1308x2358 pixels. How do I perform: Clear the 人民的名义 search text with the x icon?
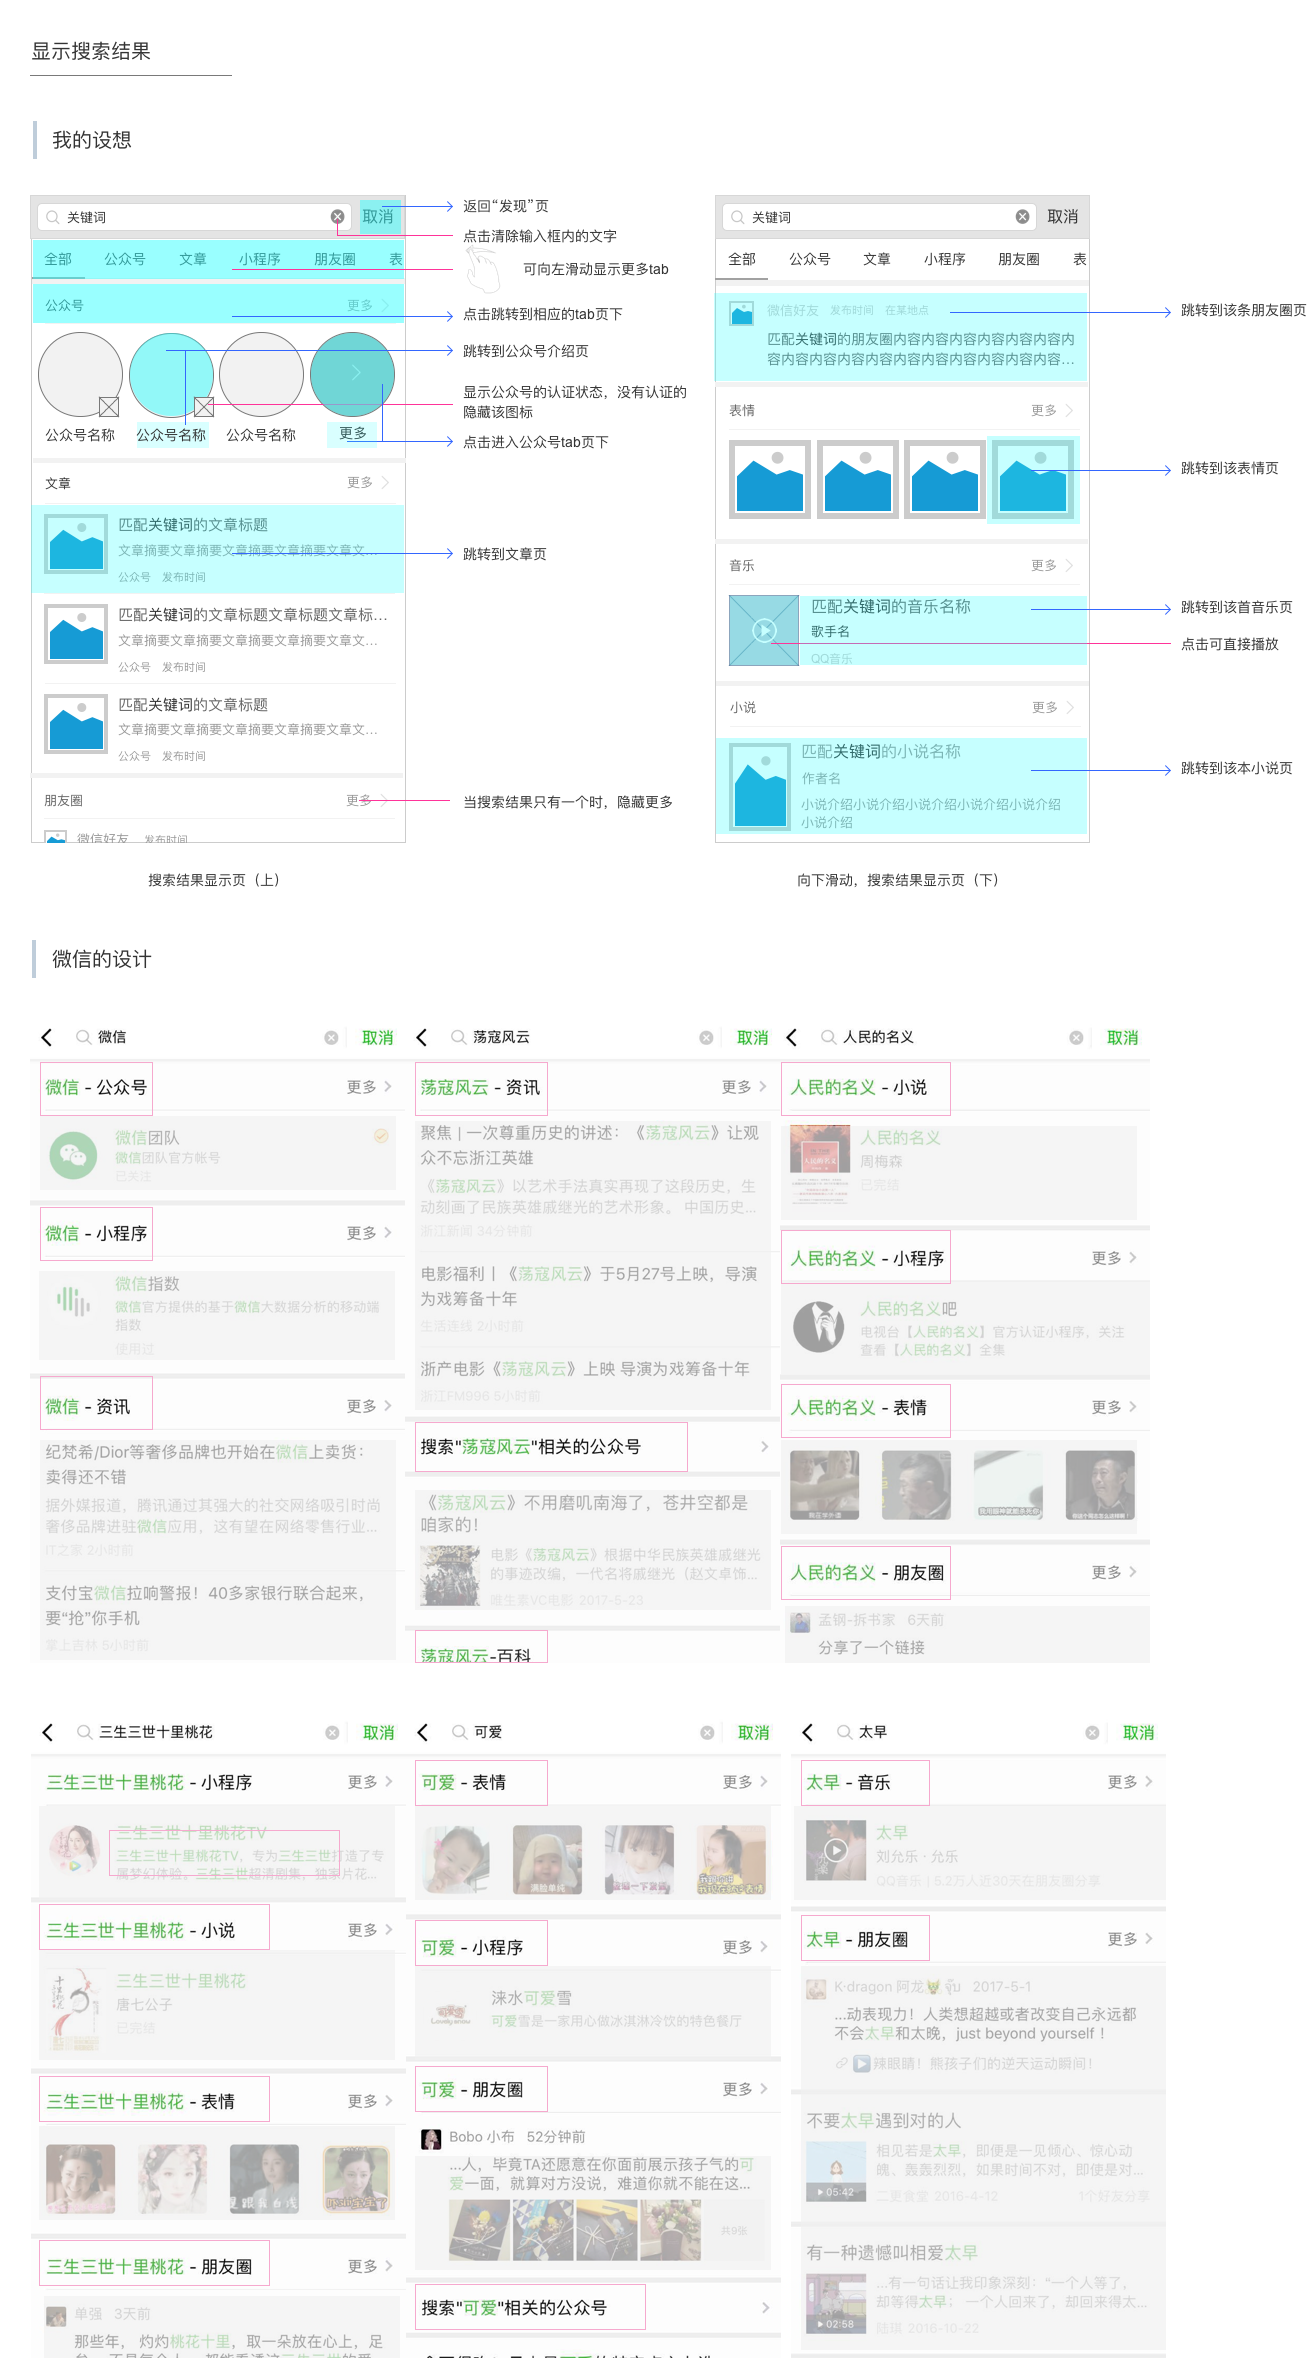click(x=1076, y=1038)
